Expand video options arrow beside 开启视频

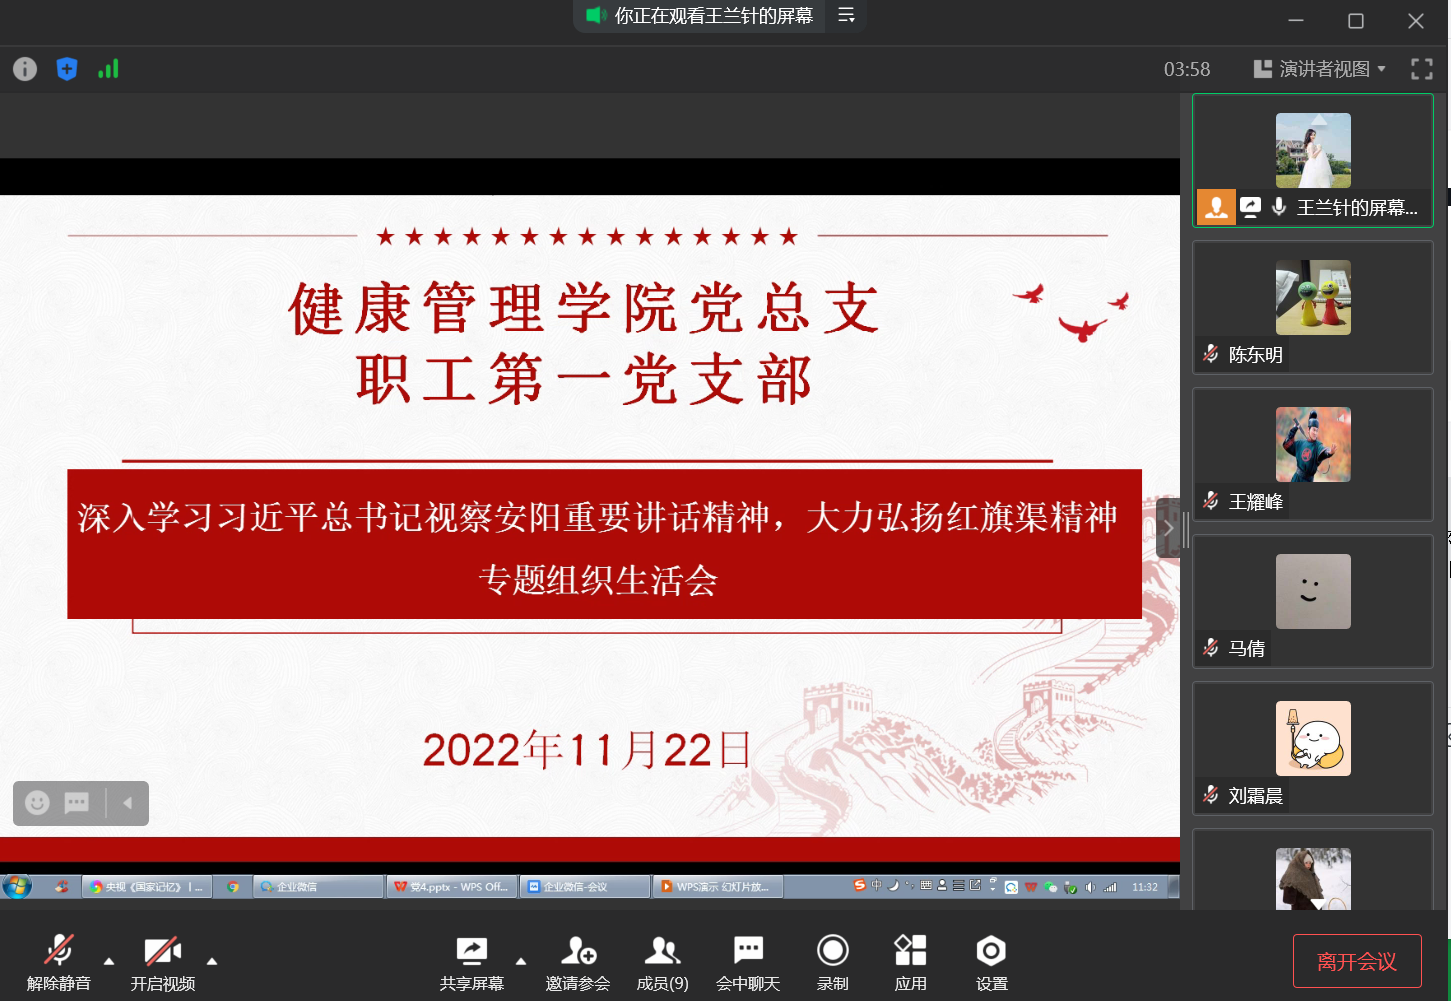point(212,961)
